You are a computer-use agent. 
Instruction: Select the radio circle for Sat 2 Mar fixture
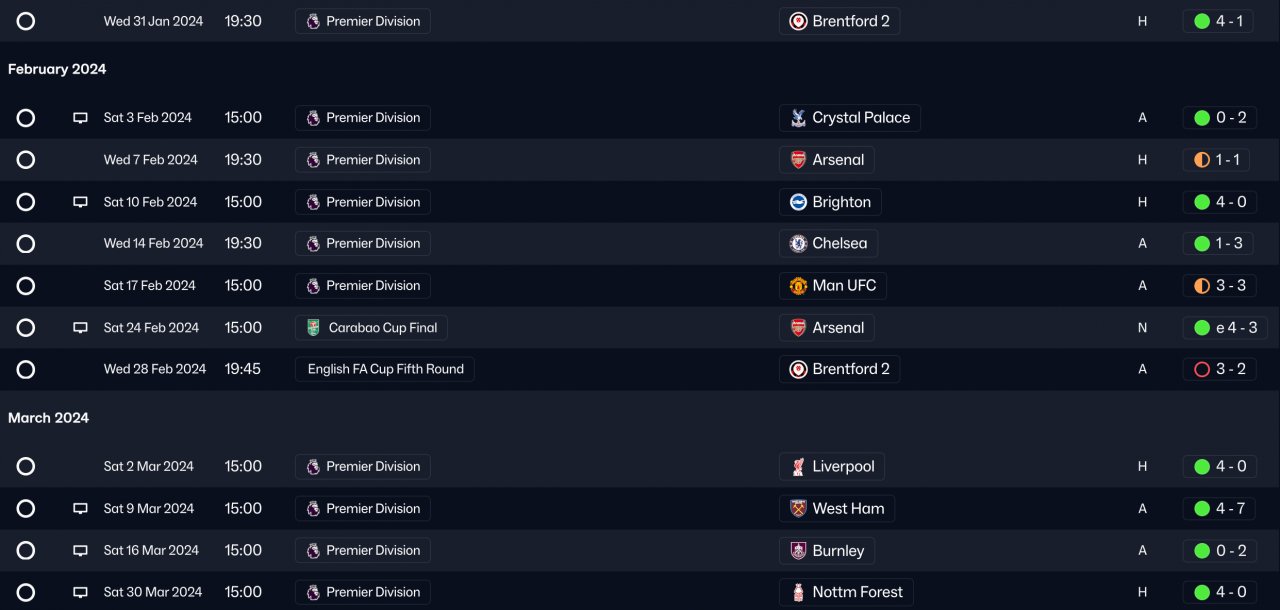point(26,467)
